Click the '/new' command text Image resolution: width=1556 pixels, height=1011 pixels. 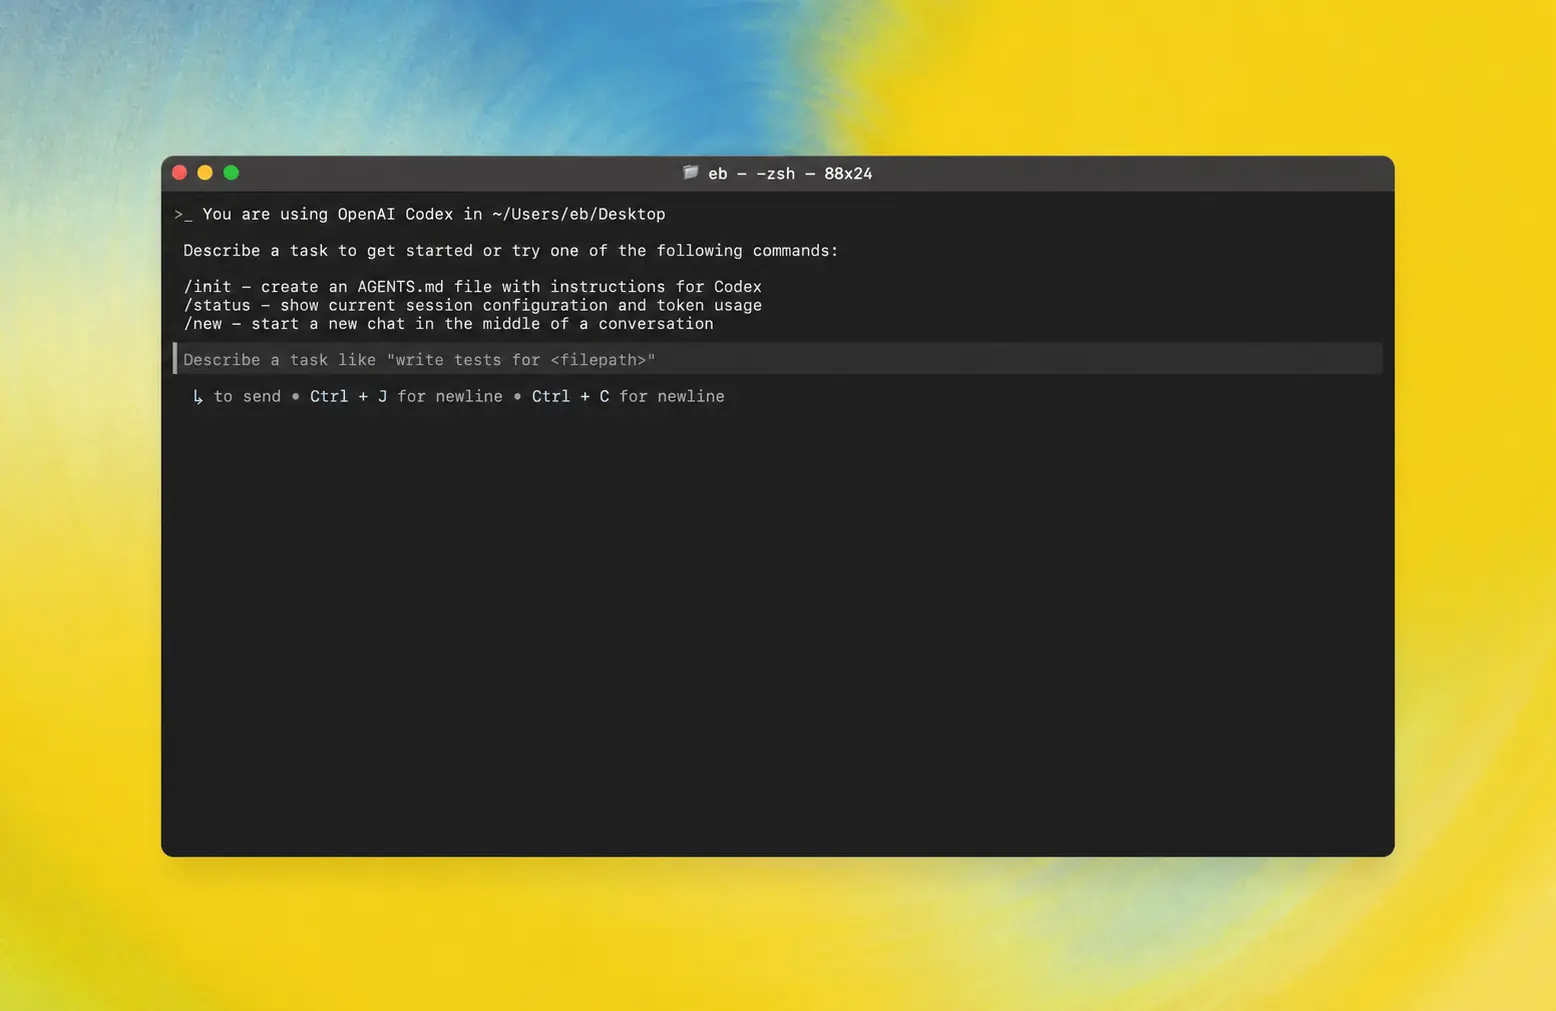tap(203, 324)
